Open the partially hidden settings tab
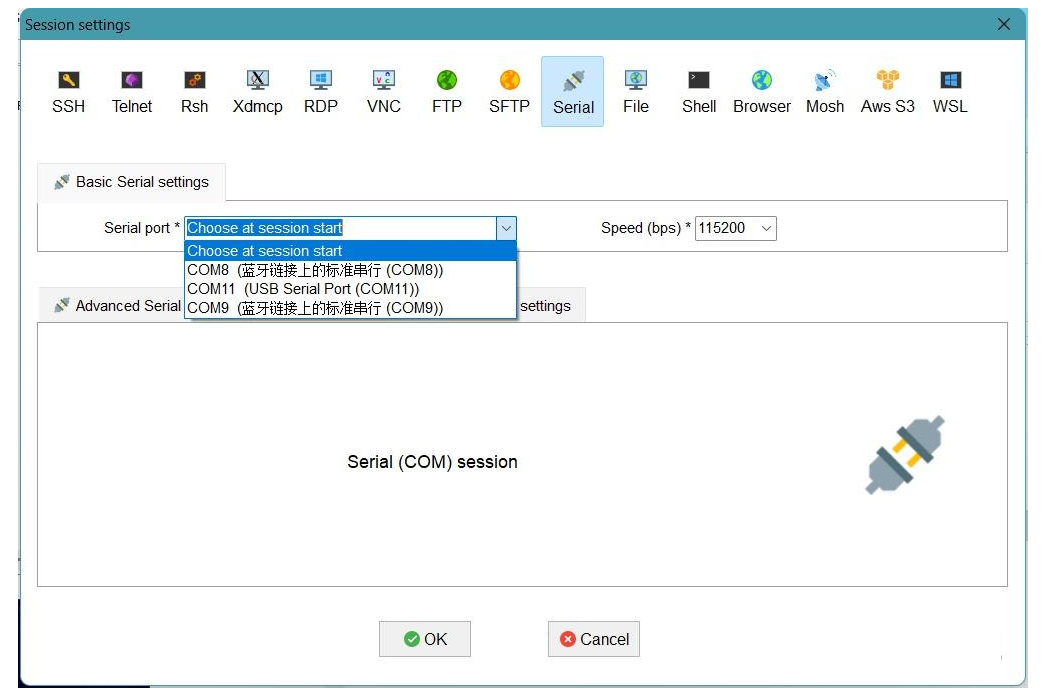This screenshot has height=691, width=1049. click(x=551, y=306)
